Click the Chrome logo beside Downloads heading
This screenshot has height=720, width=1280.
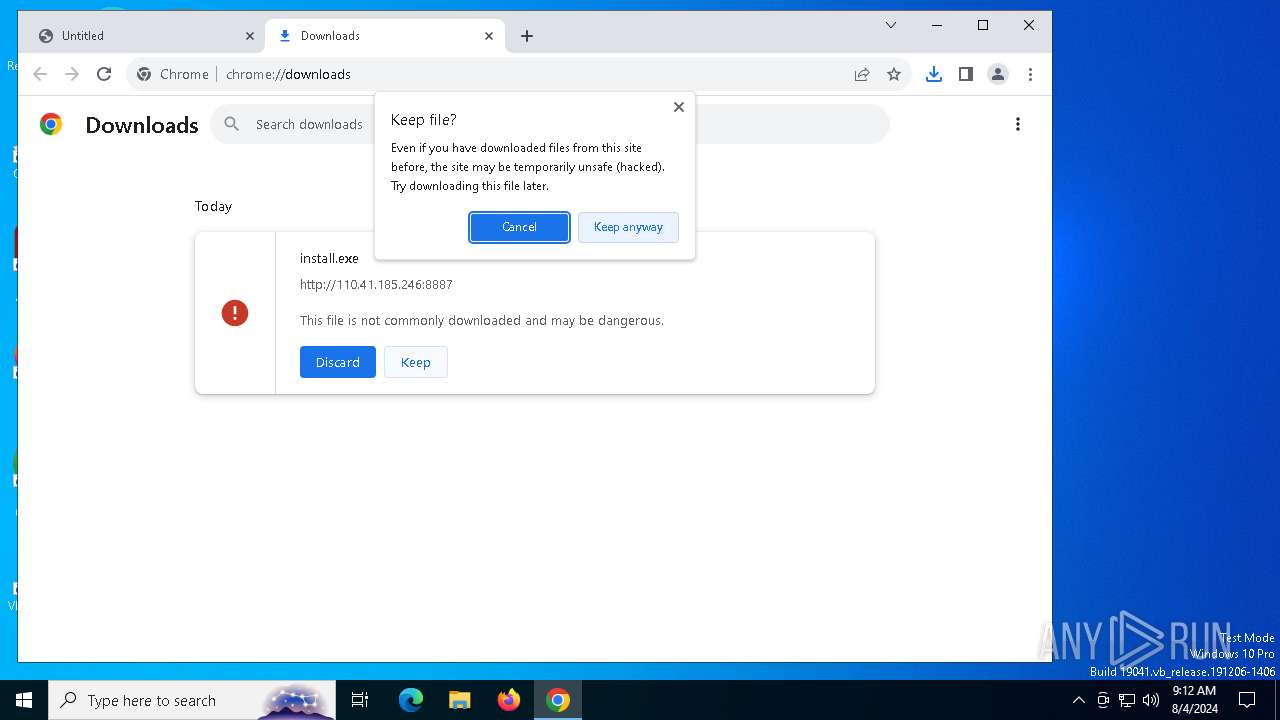(51, 124)
